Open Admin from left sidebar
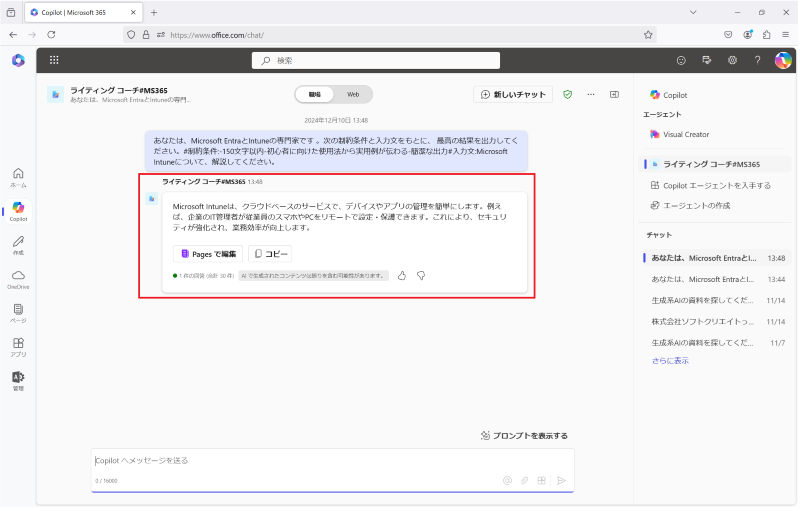Screen dimensions: 800x511 click(18, 381)
